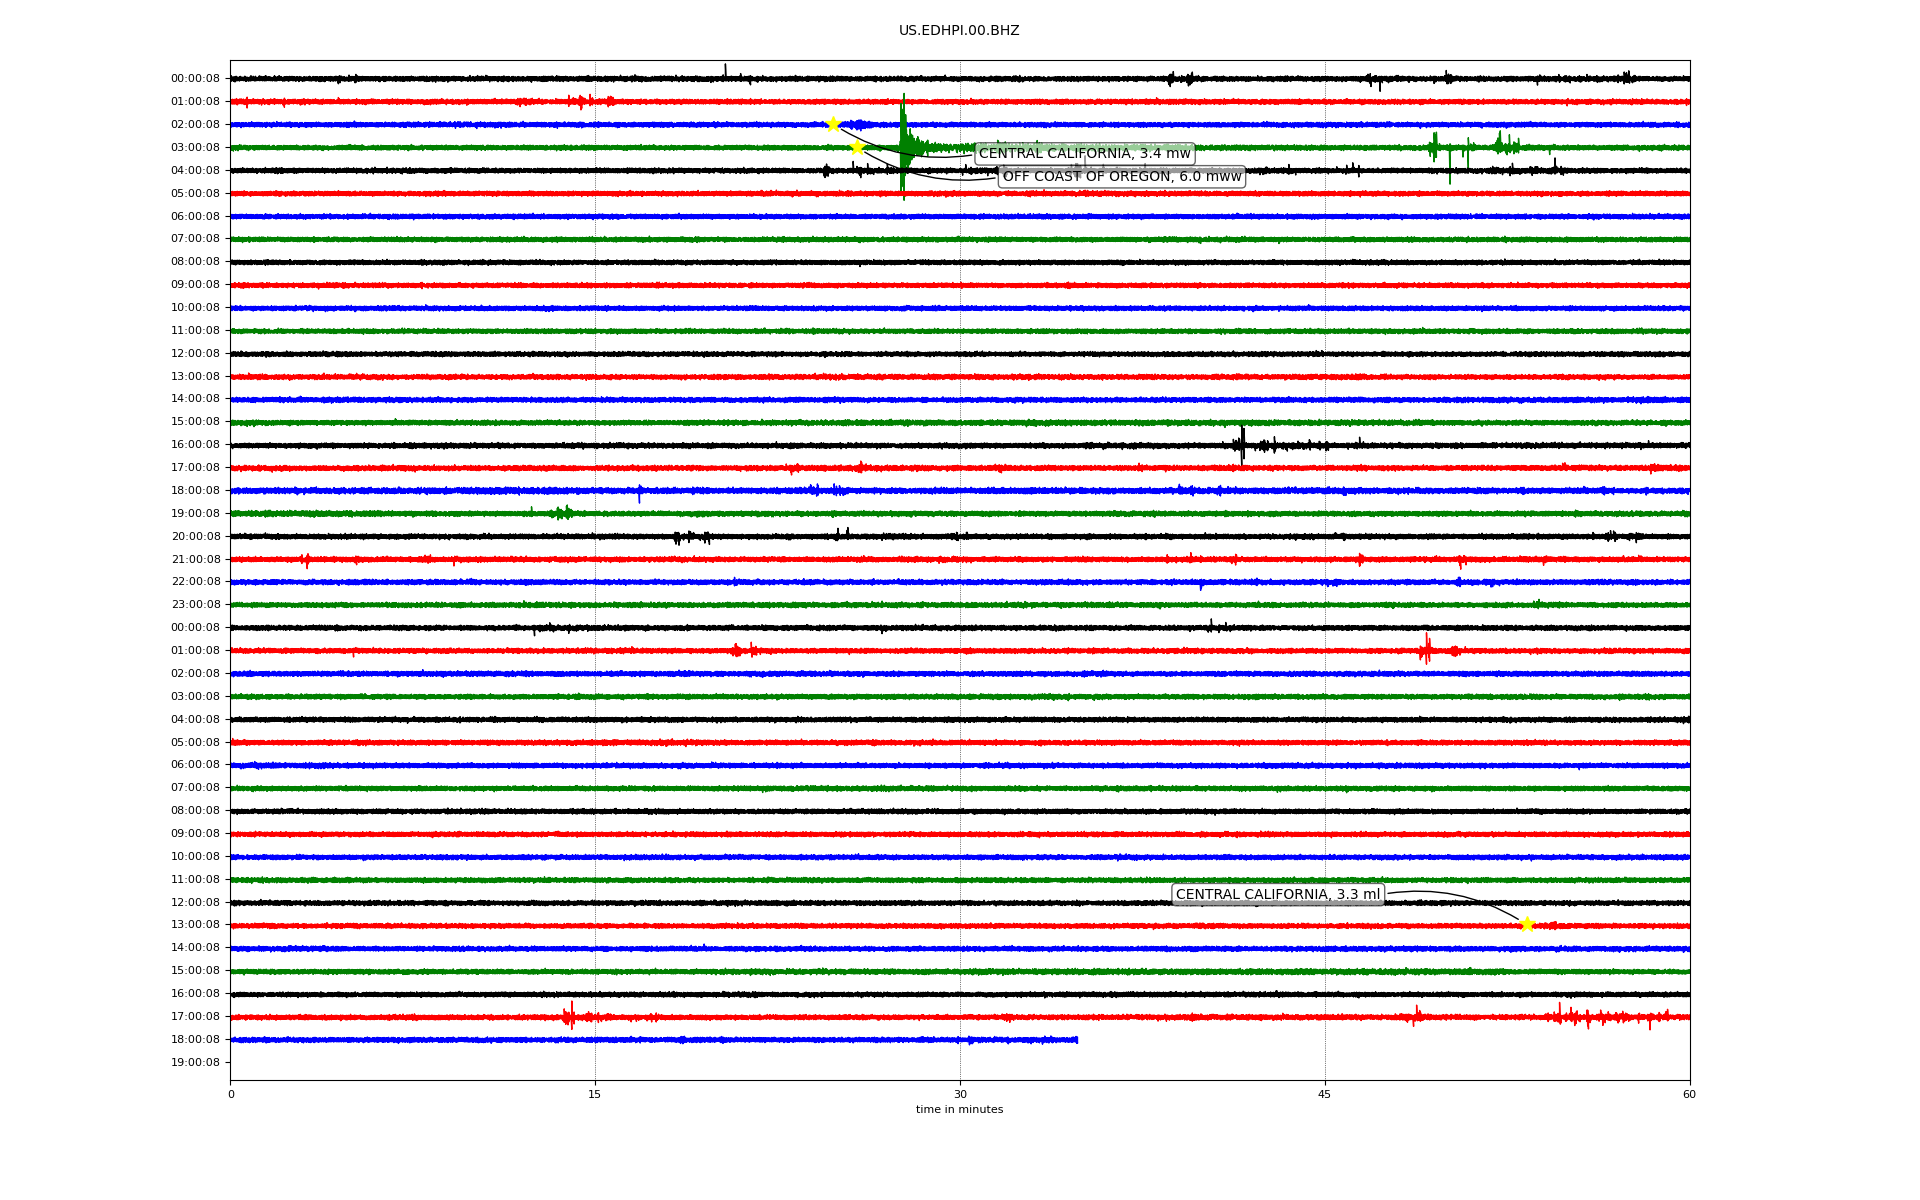Image resolution: width=1920 pixels, height=1200 pixels.
Task: Click the yellow star below the Central California 3.4 label's arrow
Action: (x=857, y=147)
